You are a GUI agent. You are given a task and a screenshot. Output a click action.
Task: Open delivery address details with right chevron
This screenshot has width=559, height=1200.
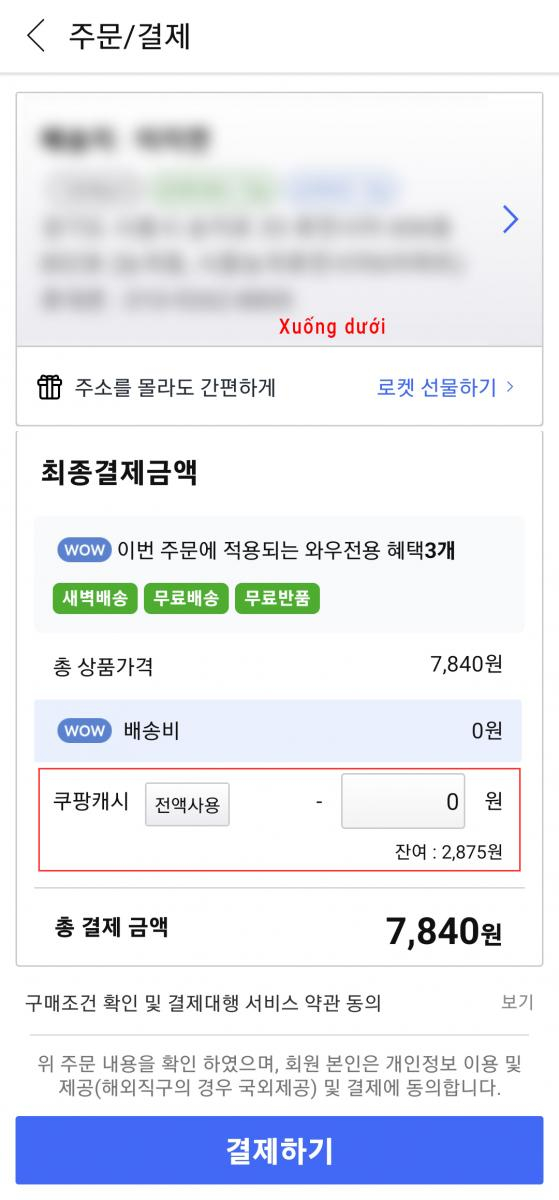511,219
